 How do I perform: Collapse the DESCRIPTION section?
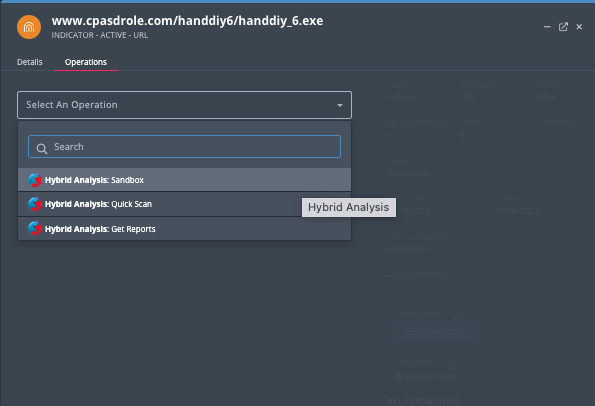(x=389, y=275)
